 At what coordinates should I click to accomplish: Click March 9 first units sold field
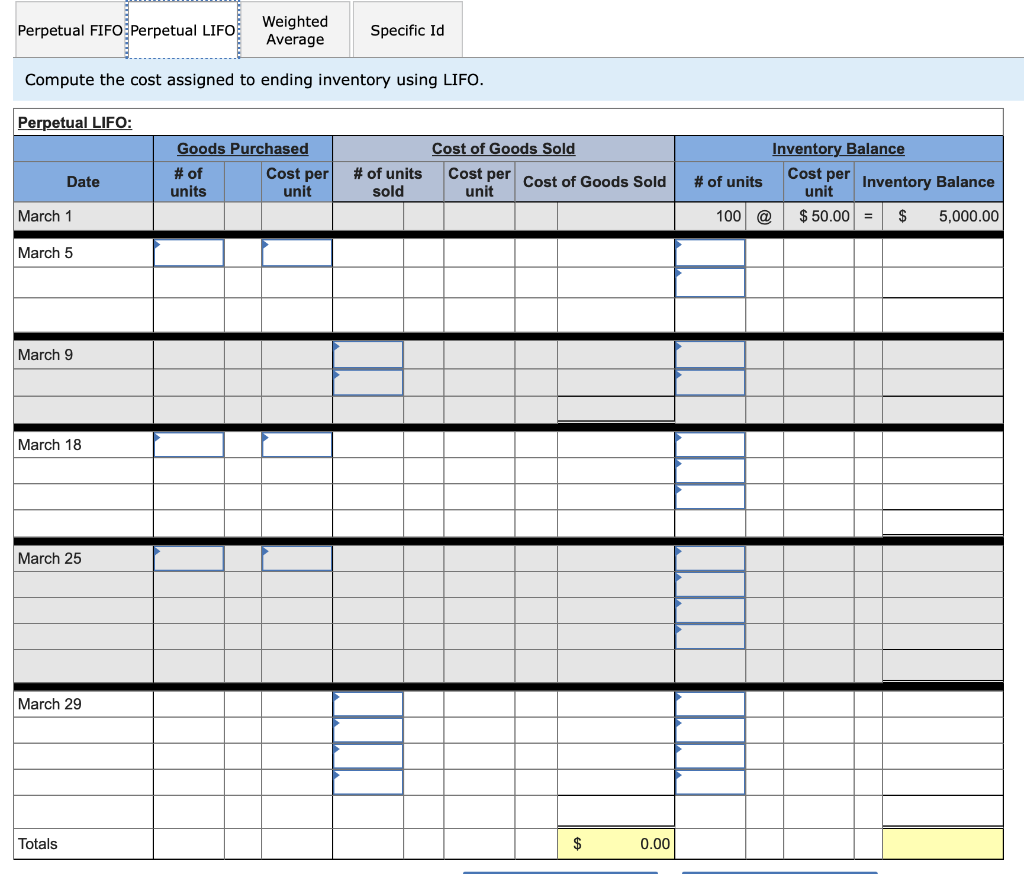coord(368,355)
